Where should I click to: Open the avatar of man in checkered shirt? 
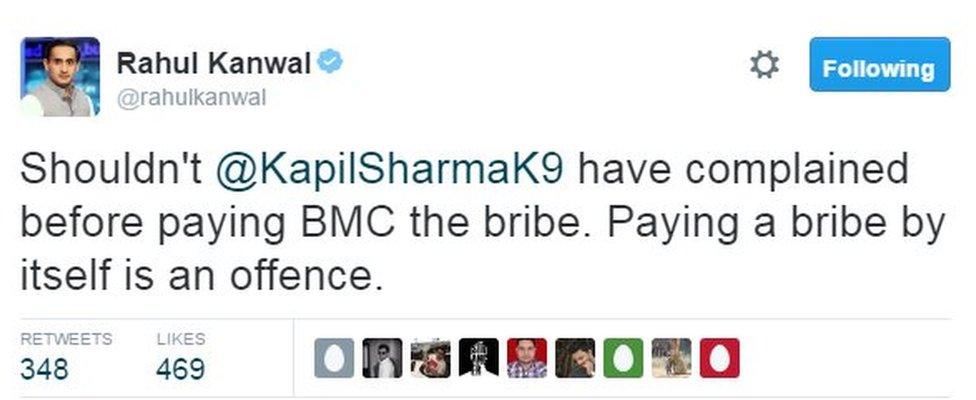click(x=527, y=358)
